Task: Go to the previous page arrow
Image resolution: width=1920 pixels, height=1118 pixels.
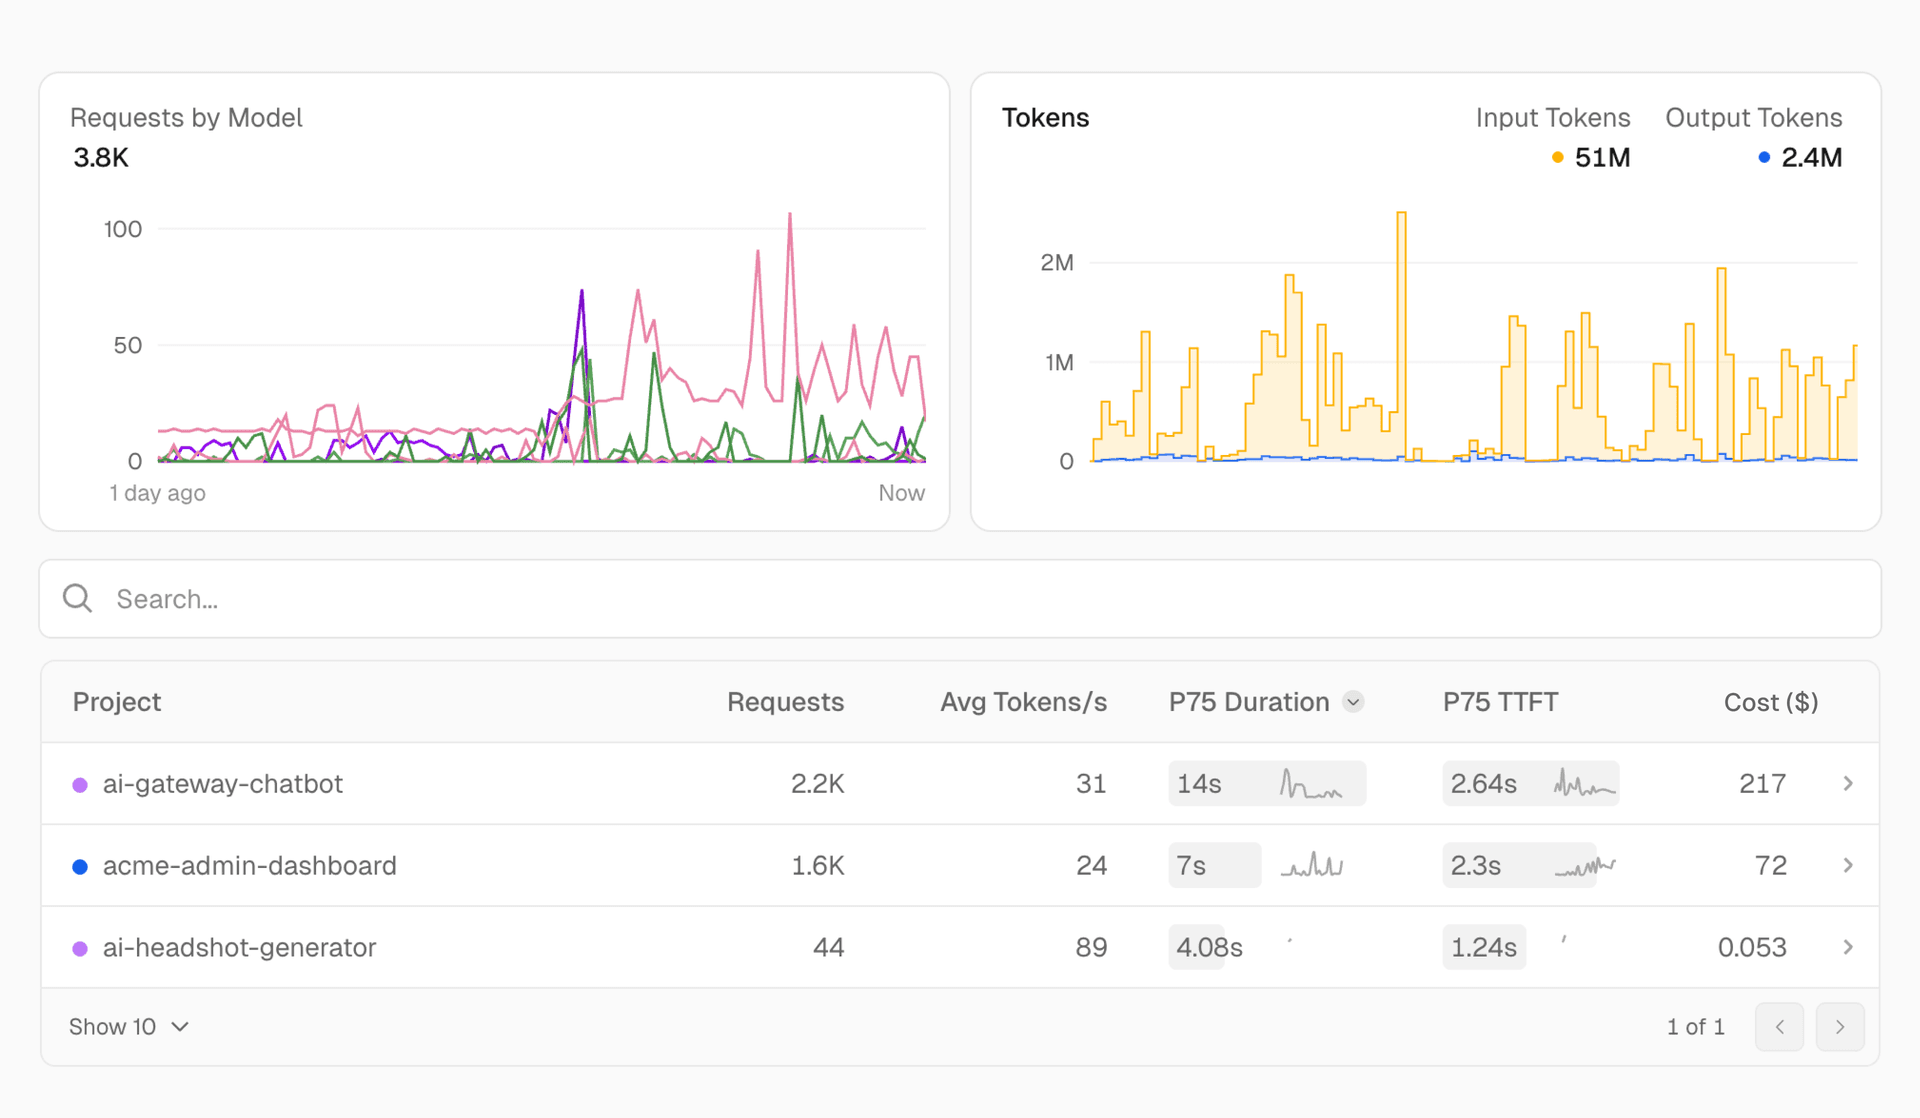Action: coord(1779,1027)
